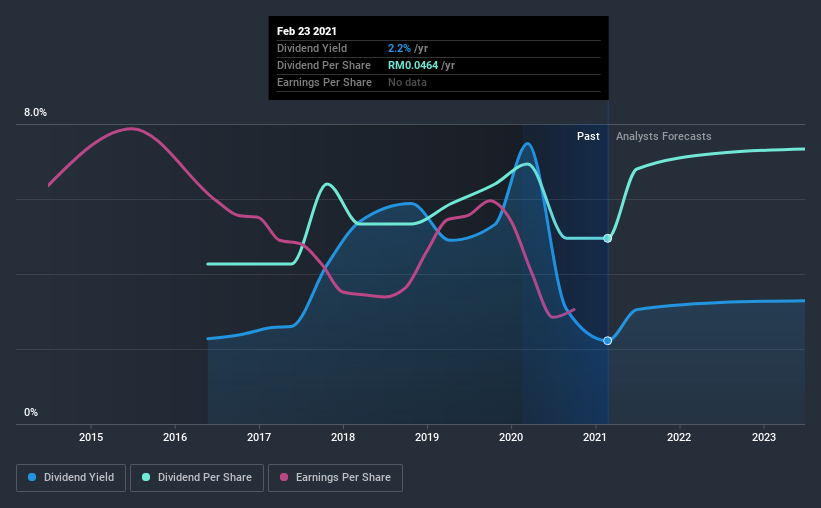Click the teal Dividend Per Share legend dot

(146, 477)
